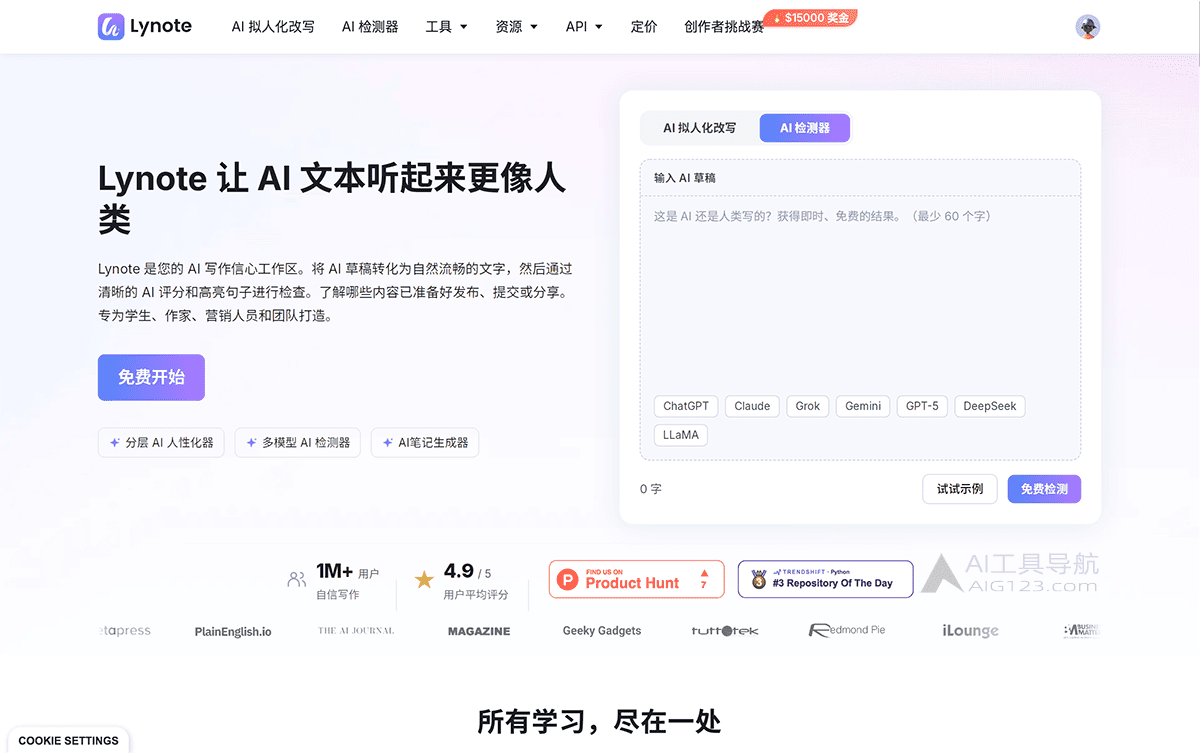Click the iLounge press logo
The width and height of the screenshot is (1200, 753).
click(970, 631)
